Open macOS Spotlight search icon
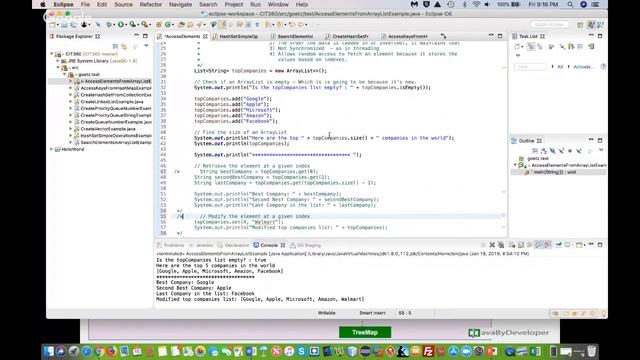This screenshot has width=640, height=360. (x=570, y=4)
